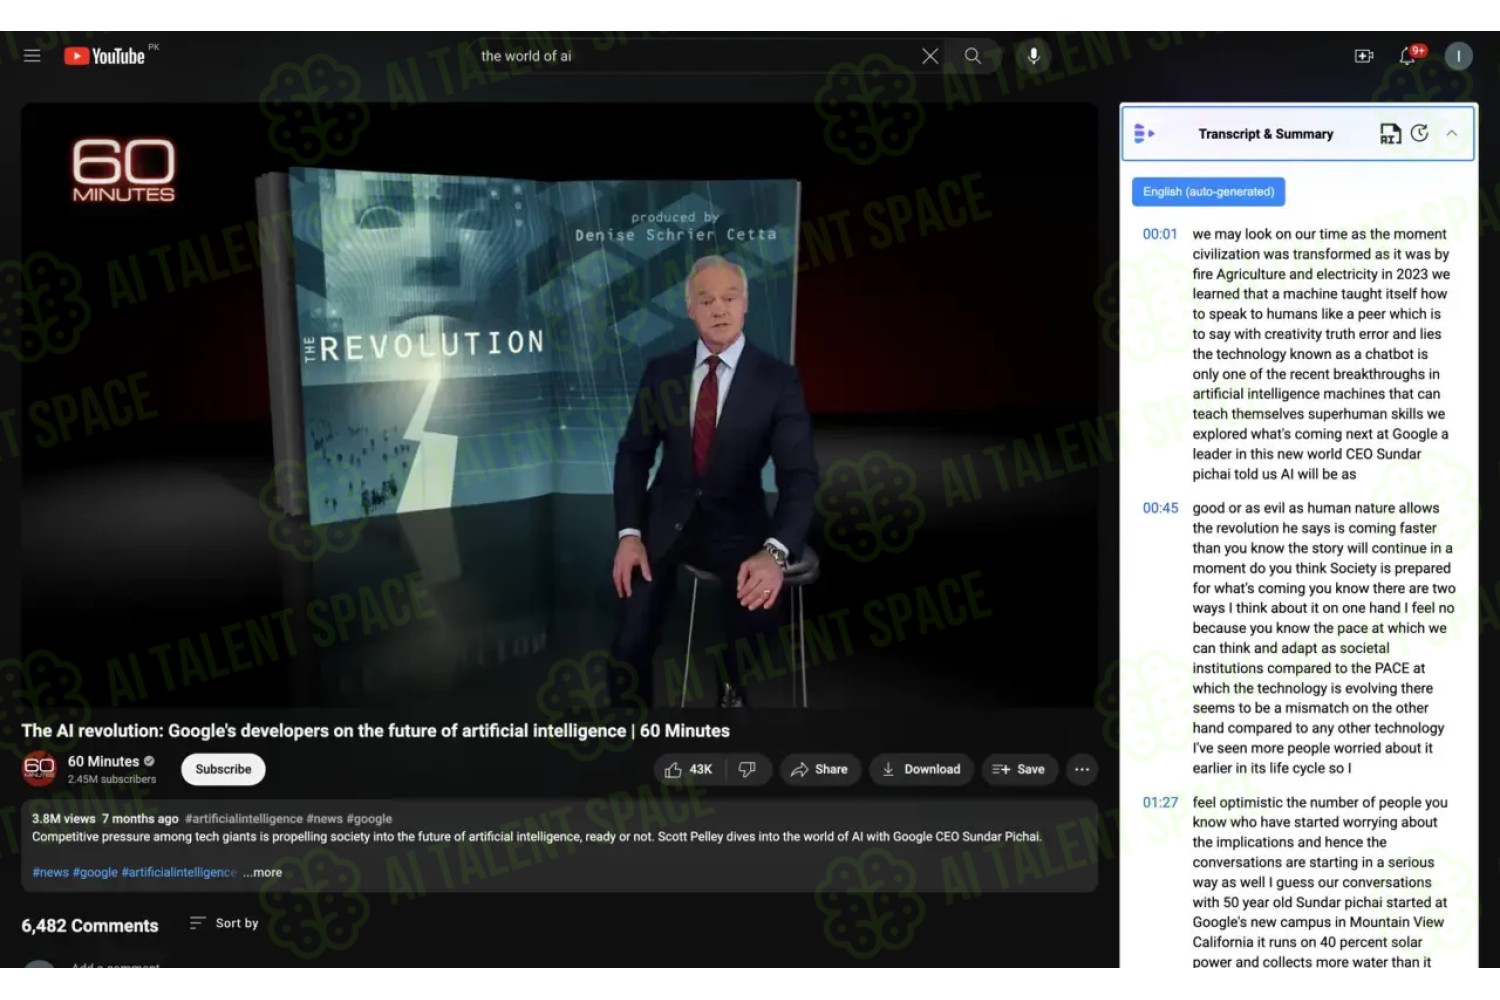
Task: Click the '6,482 Comments' heading
Action: (90, 926)
